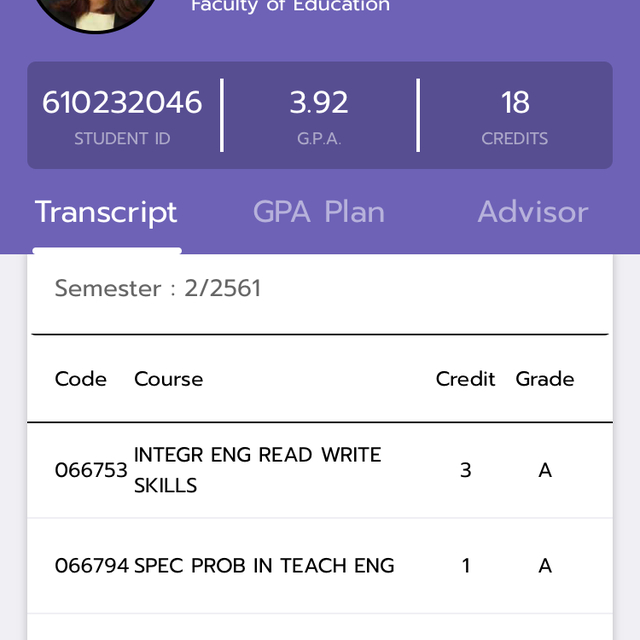This screenshot has width=640, height=640.
Task: Tap the student ID number 610232046
Action: pyautogui.click(x=122, y=102)
